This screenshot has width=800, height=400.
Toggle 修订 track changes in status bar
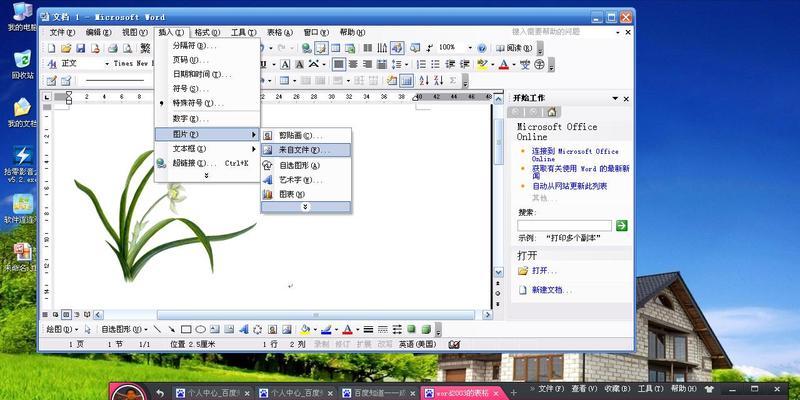[x=343, y=345]
